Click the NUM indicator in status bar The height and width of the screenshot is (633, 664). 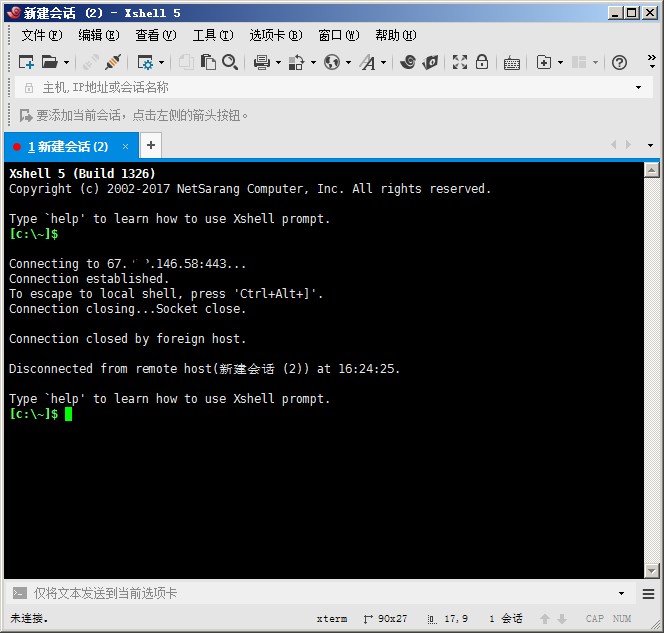click(x=622, y=619)
